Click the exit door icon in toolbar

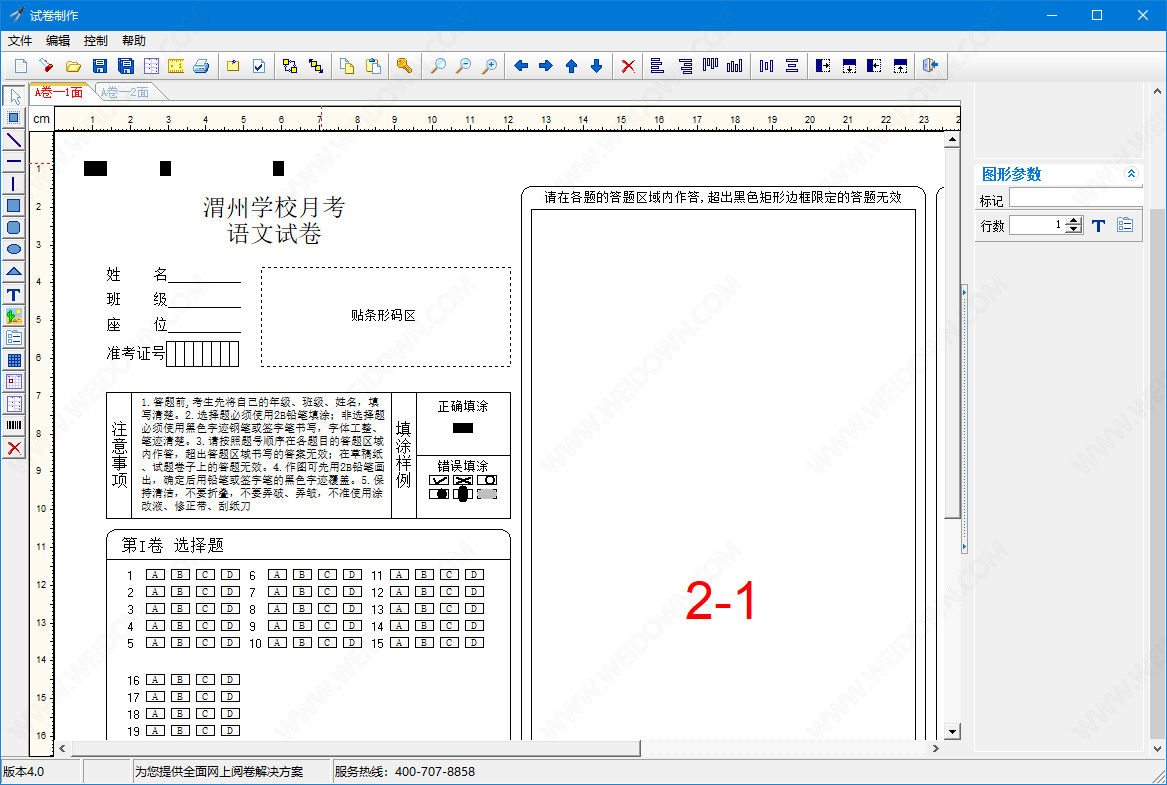tap(930, 66)
